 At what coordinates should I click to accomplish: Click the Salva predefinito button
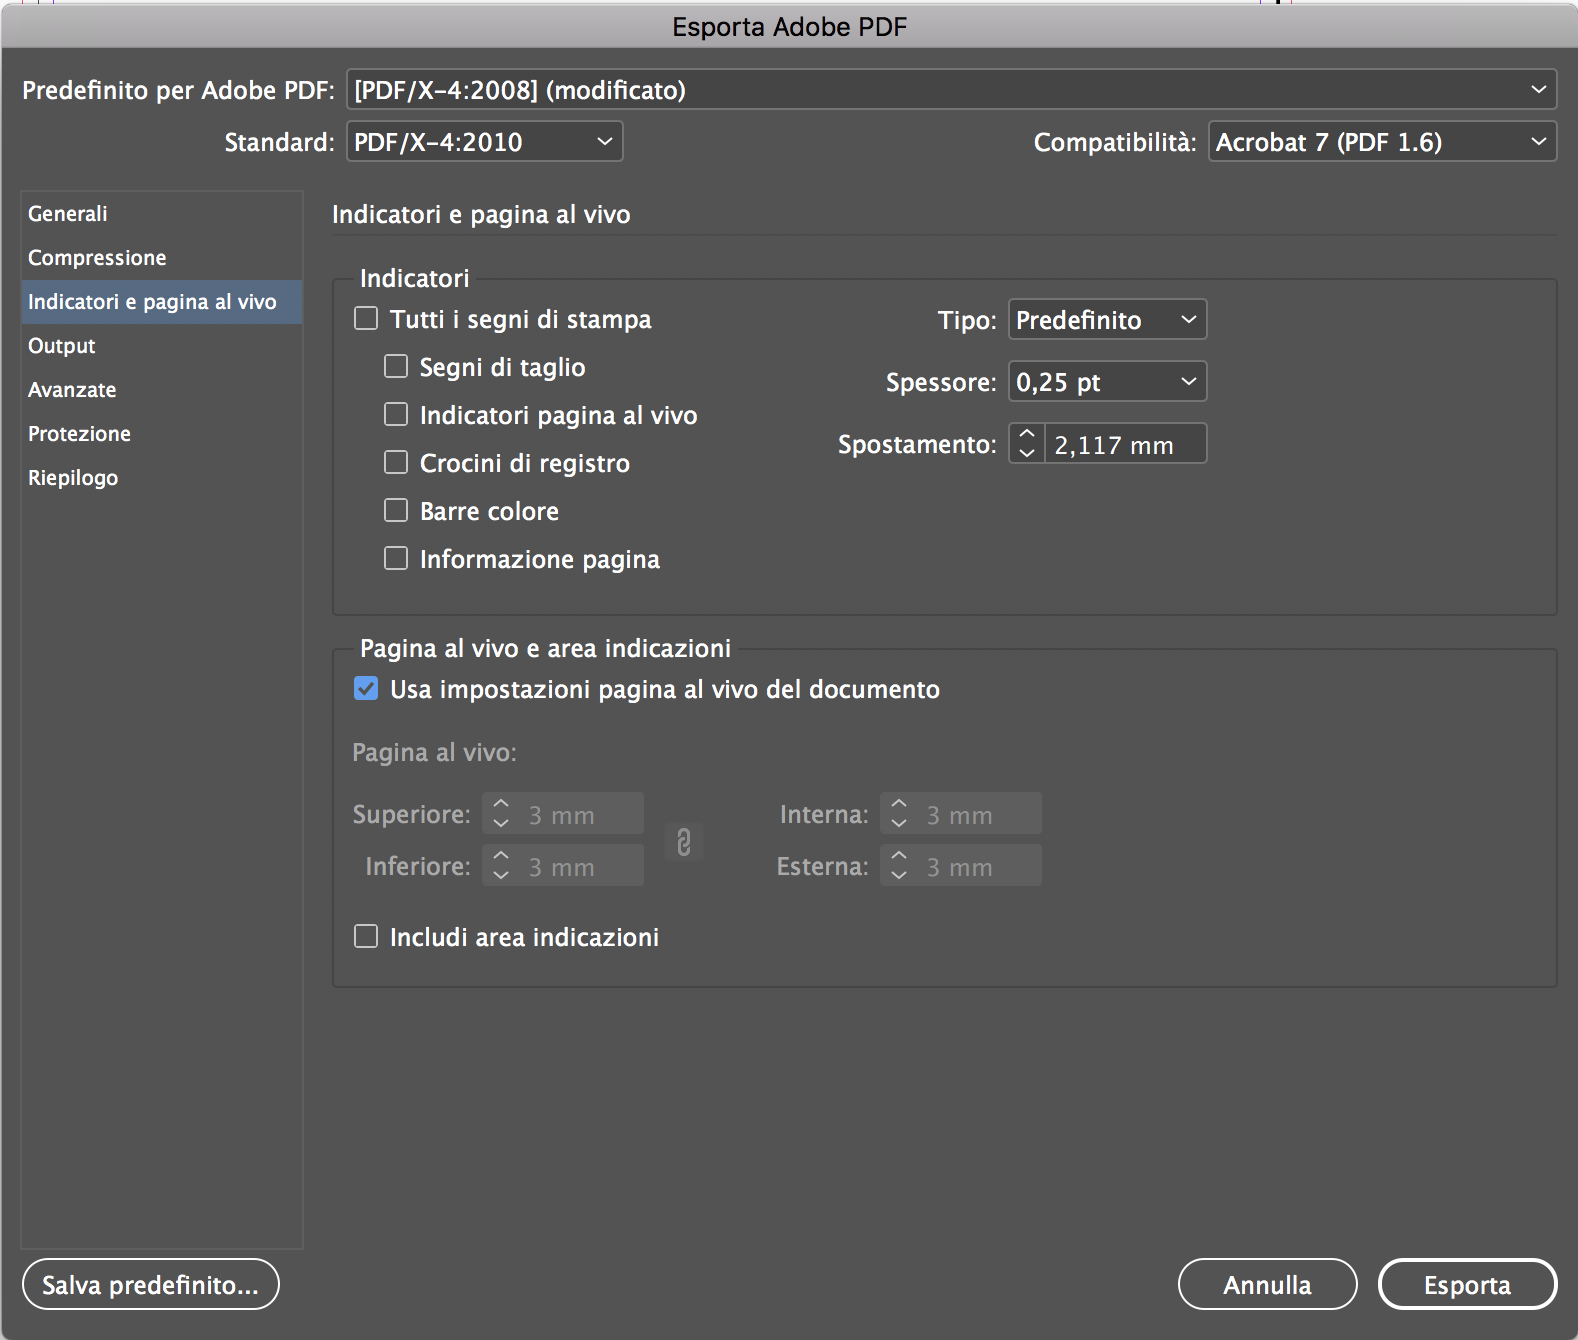point(151,1284)
